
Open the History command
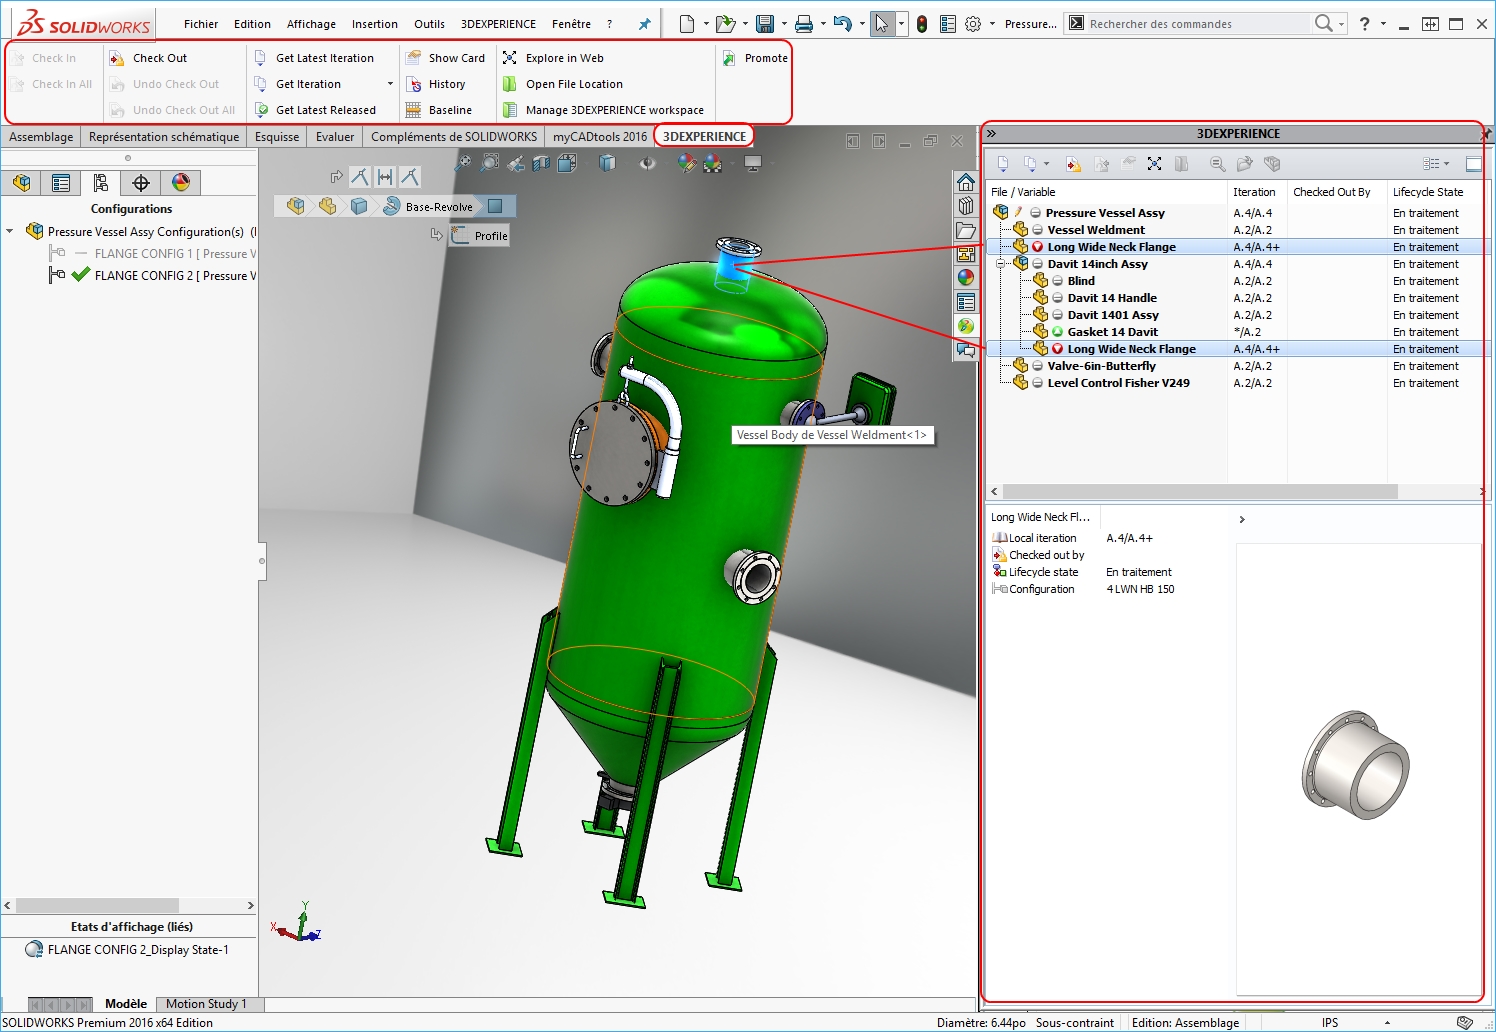tap(435, 84)
